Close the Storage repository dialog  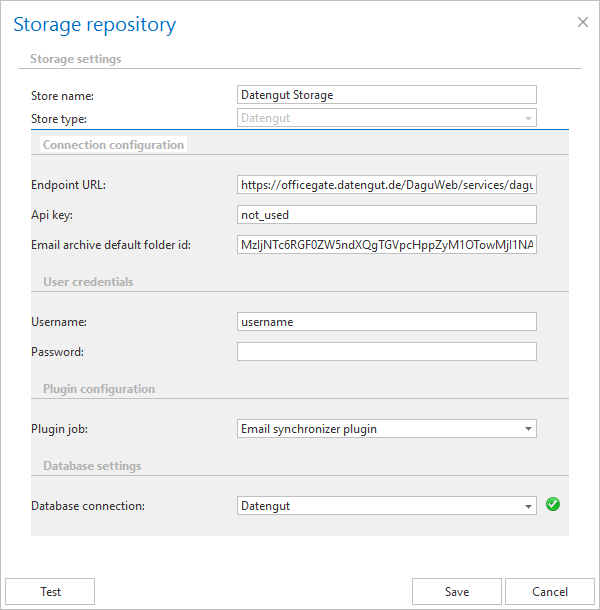click(583, 21)
